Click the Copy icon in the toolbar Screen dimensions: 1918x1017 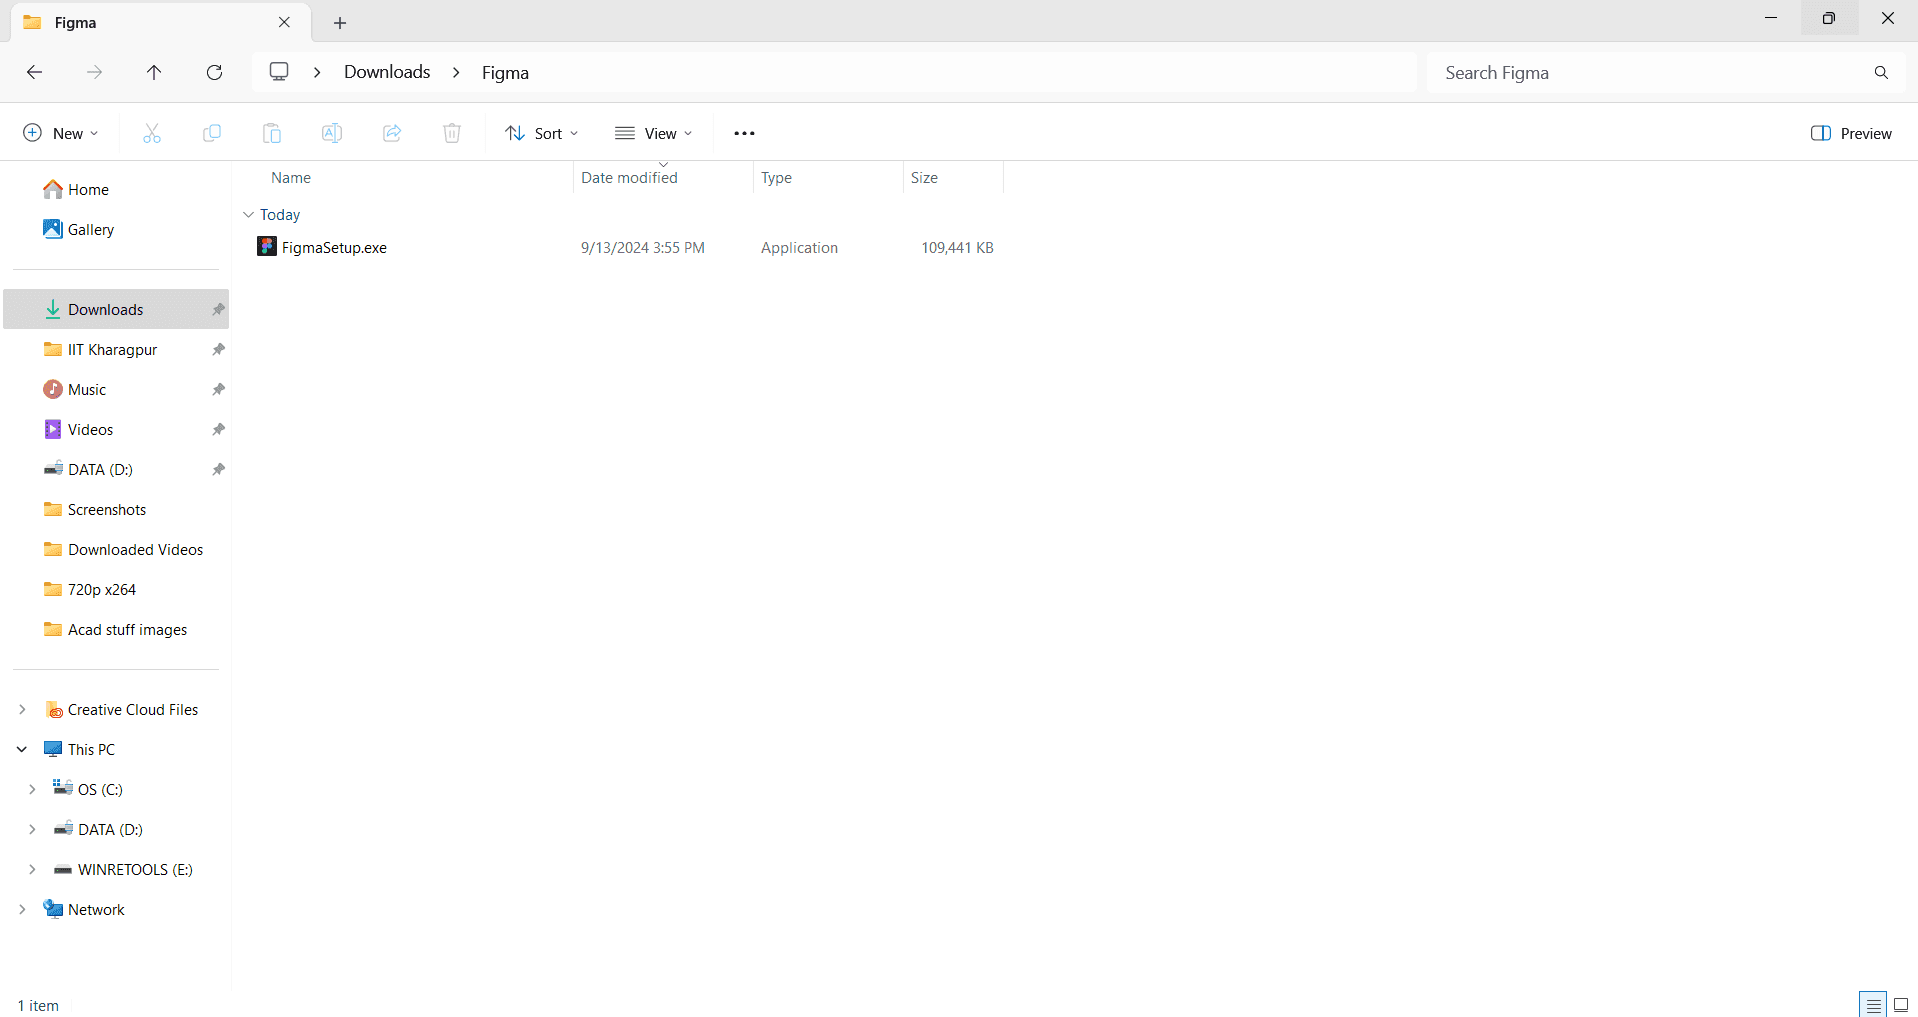211,132
